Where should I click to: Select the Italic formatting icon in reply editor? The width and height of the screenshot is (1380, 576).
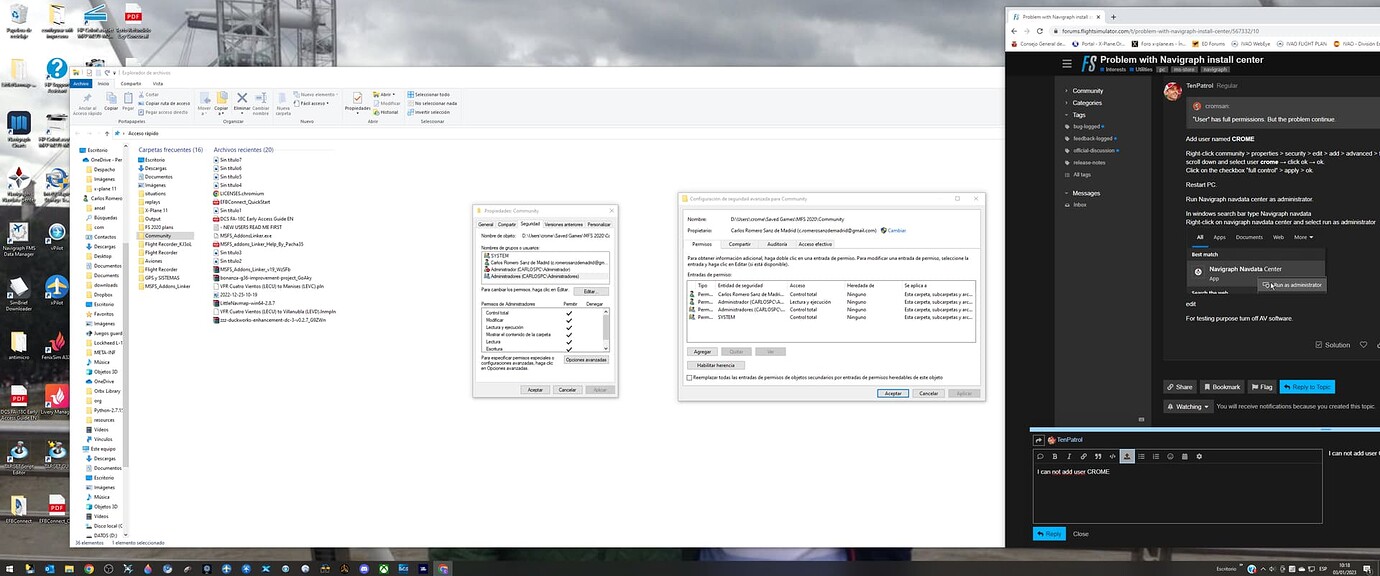1070,456
